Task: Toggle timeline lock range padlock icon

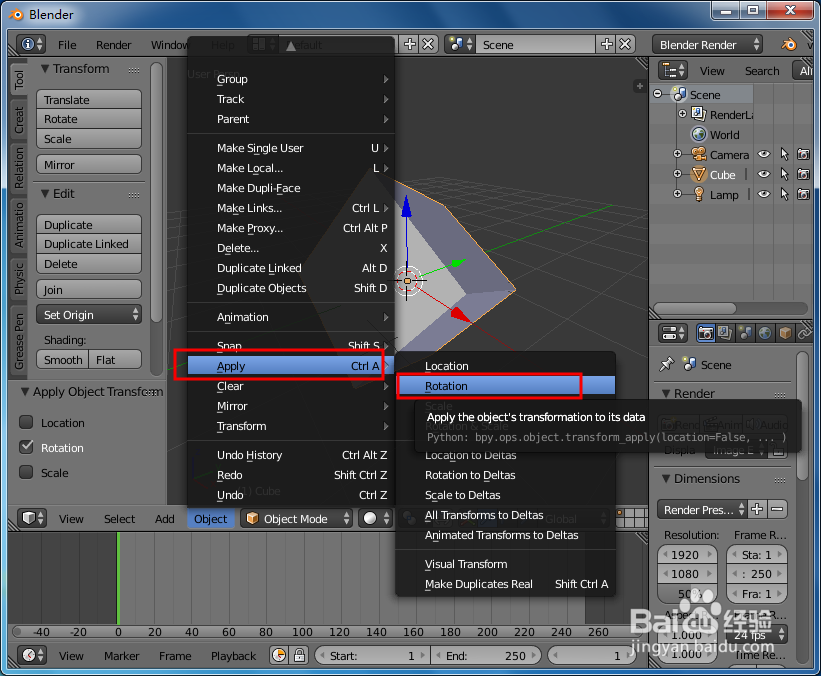Action: [x=299, y=655]
